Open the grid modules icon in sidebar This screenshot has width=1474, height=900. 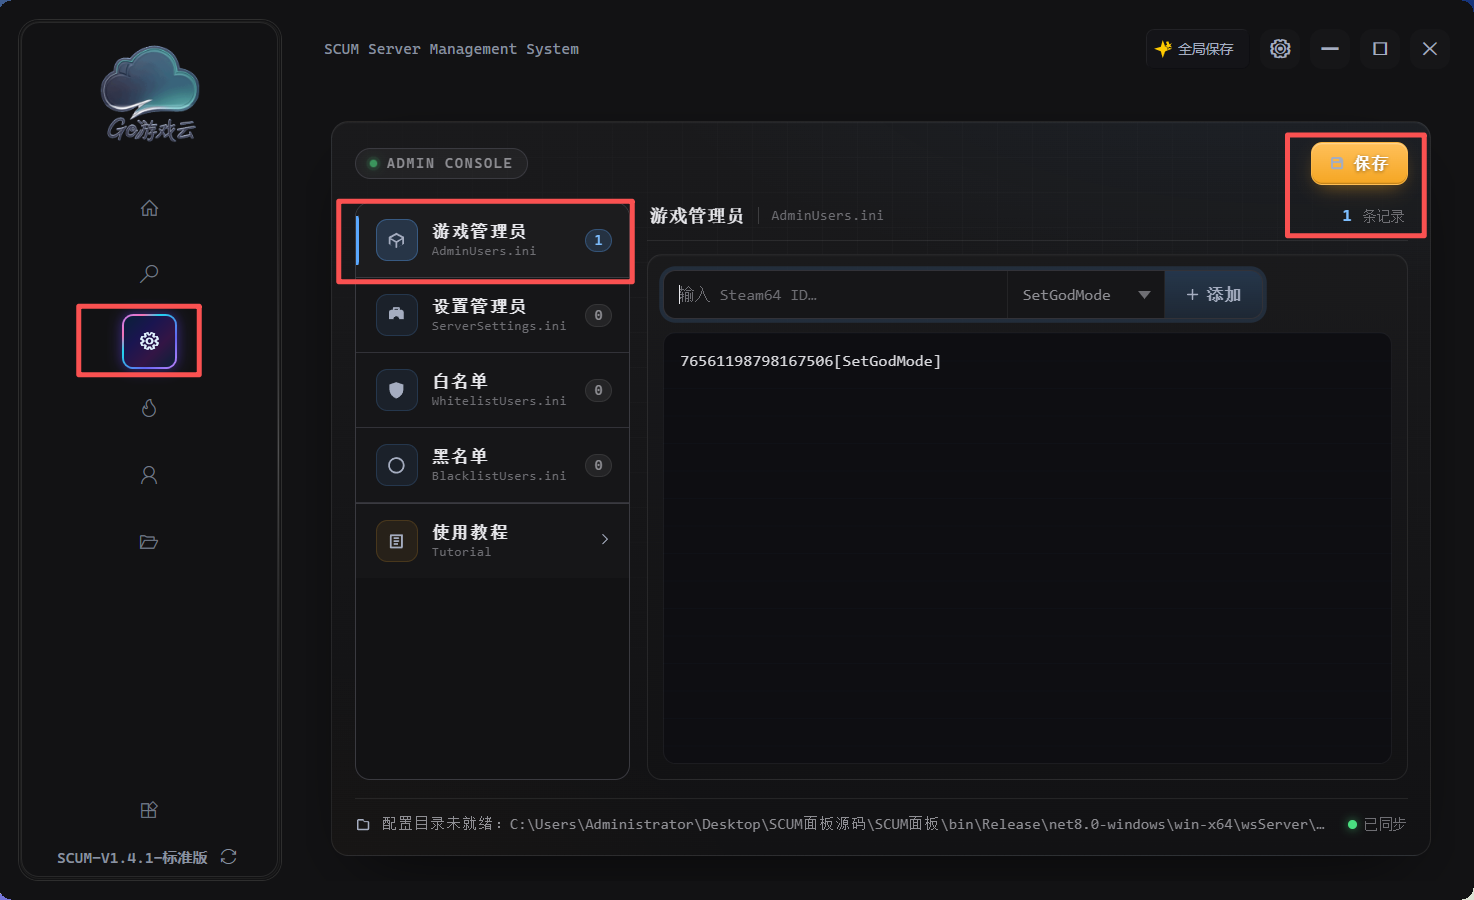(x=149, y=810)
